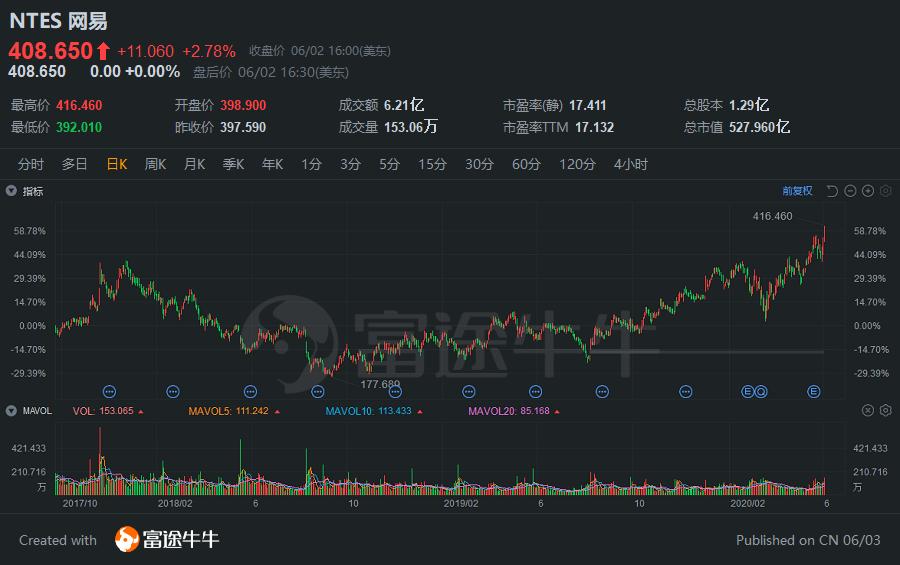Select the 周K weekly chart tab
Screen dimensions: 900x565
pos(155,164)
